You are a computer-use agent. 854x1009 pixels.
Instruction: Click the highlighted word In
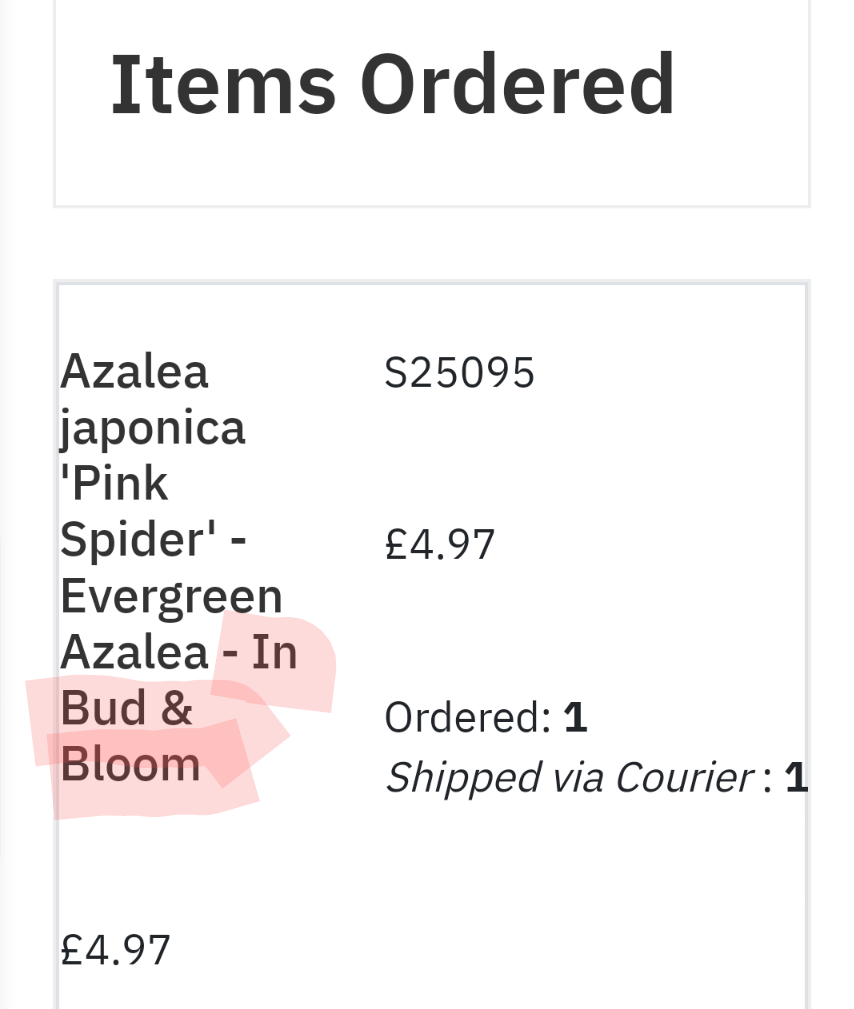pos(274,653)
